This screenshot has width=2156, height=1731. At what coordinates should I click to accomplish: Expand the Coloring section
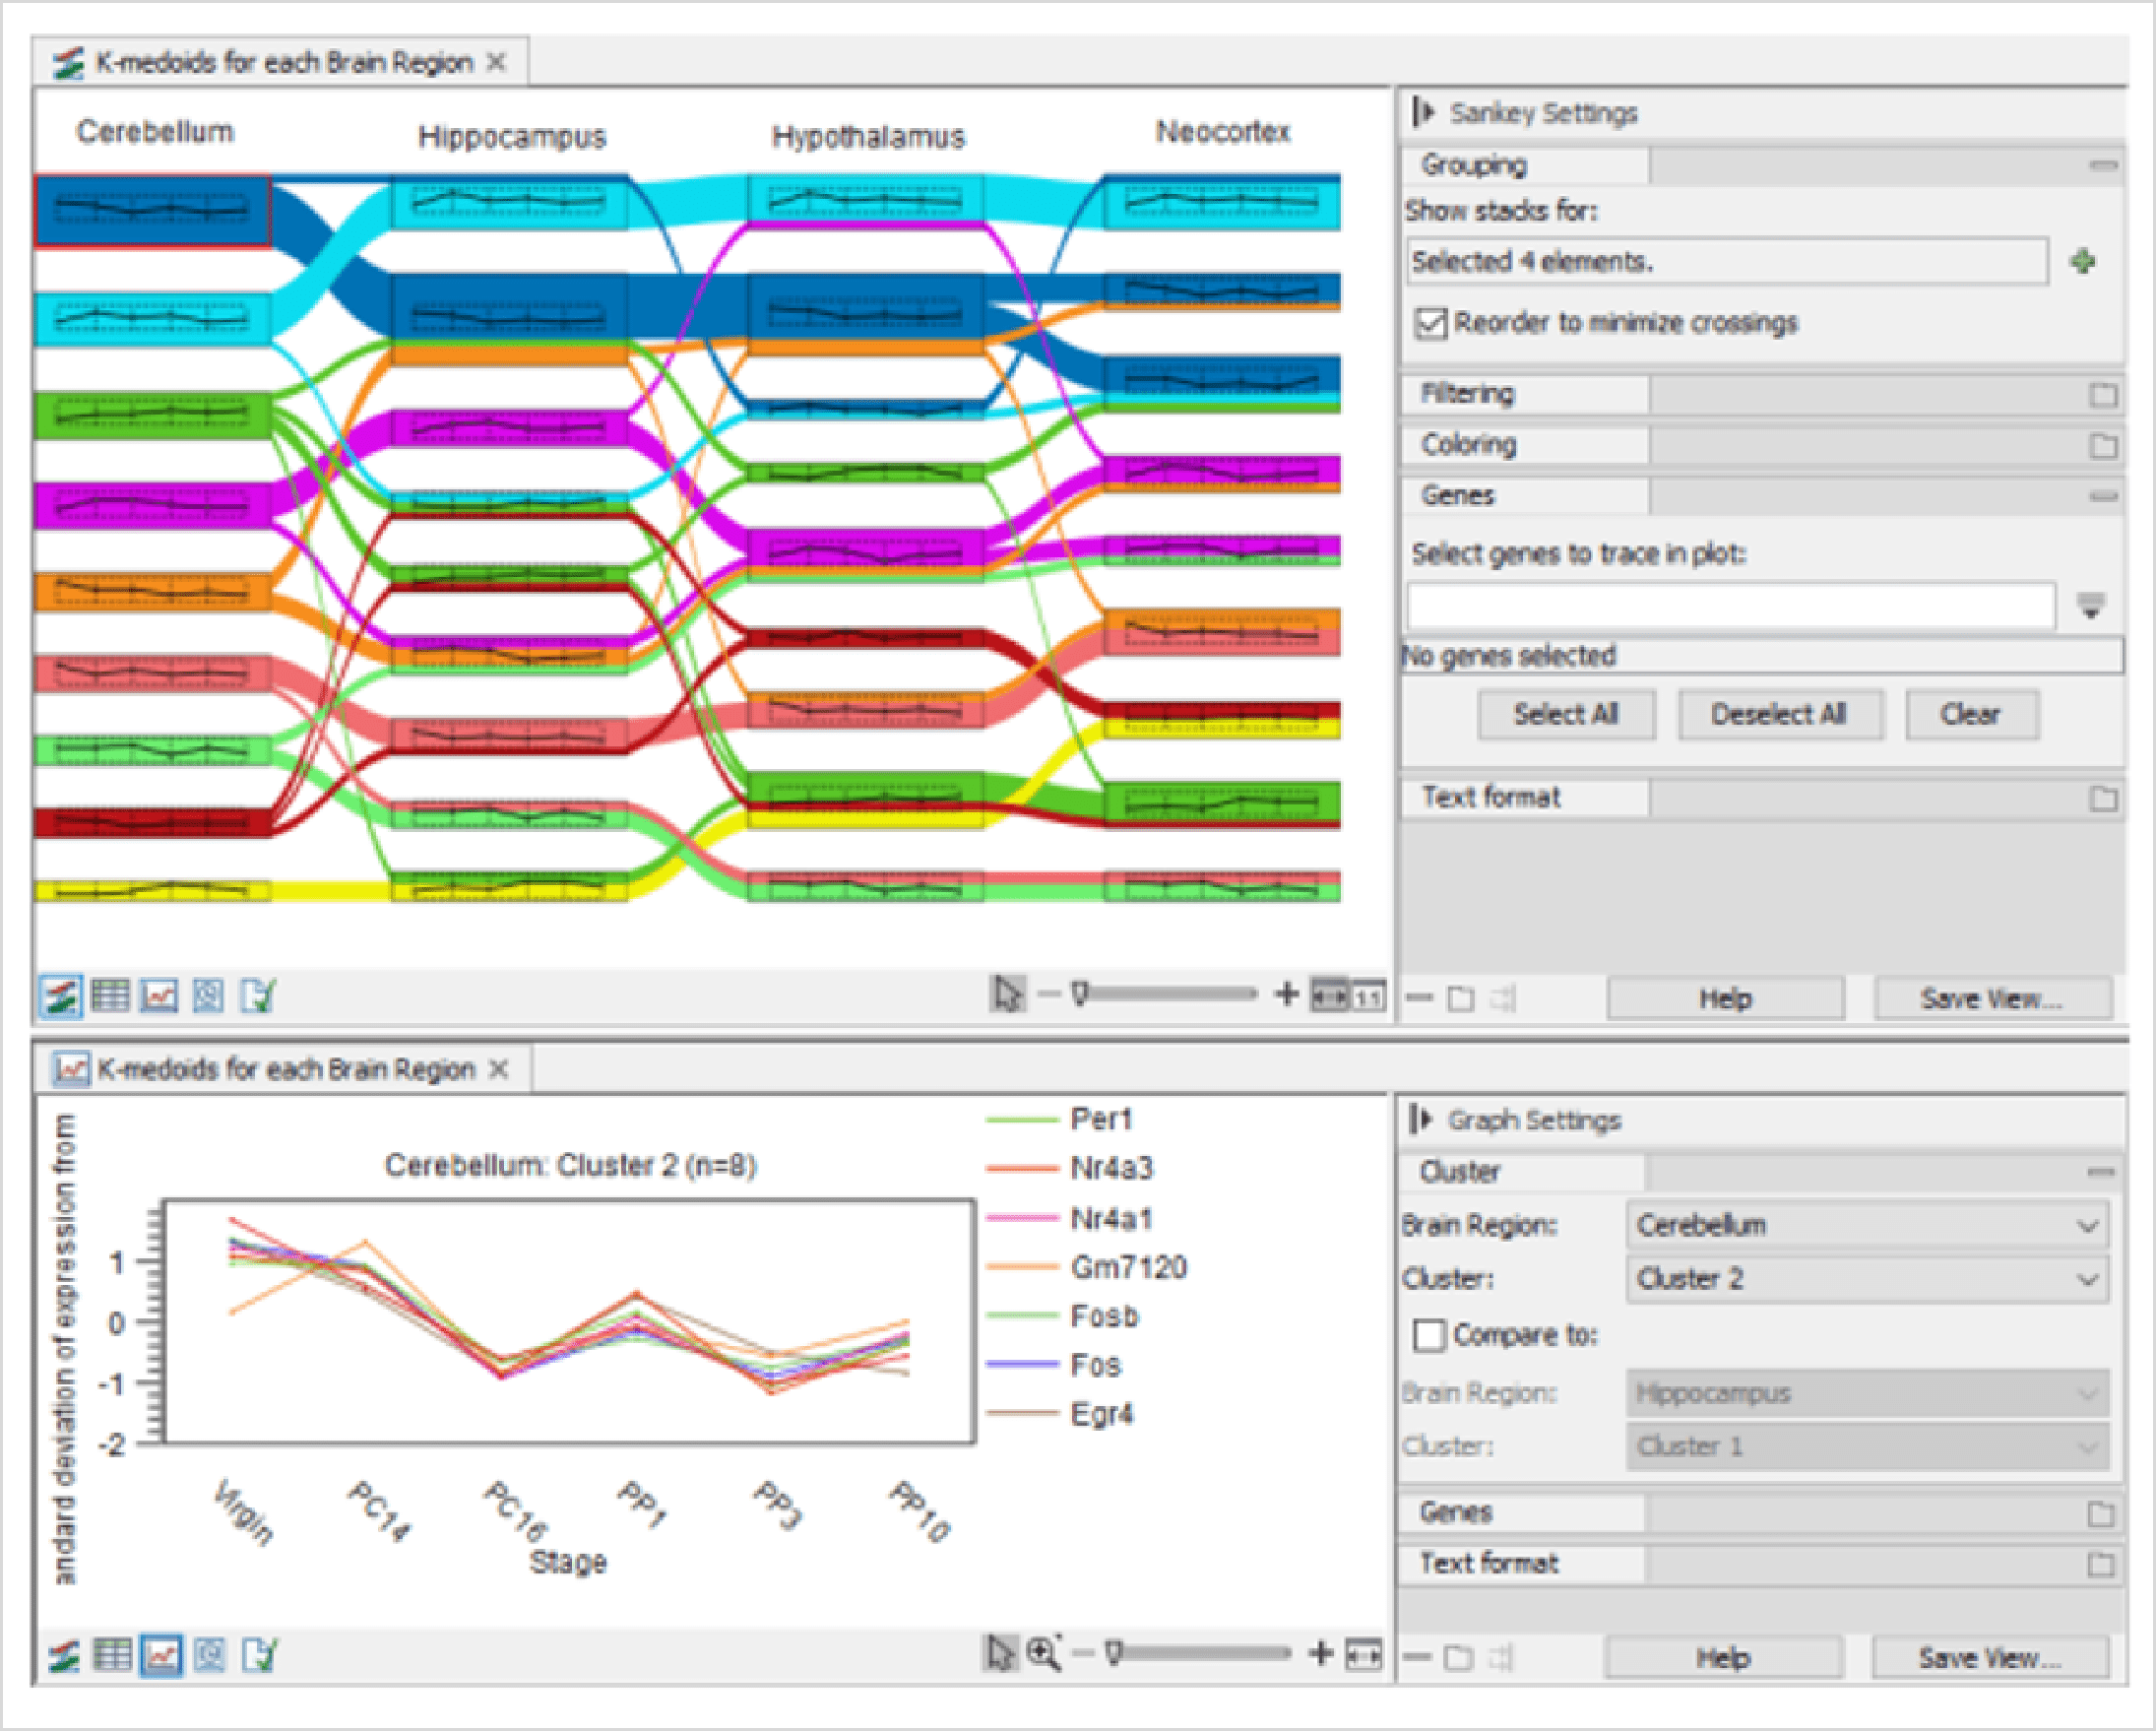(x=2103, y=445)
